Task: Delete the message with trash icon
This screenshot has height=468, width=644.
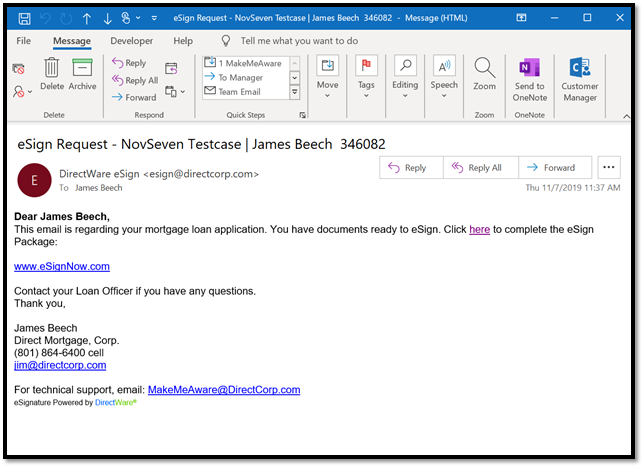Action: [x=52, y=74]
